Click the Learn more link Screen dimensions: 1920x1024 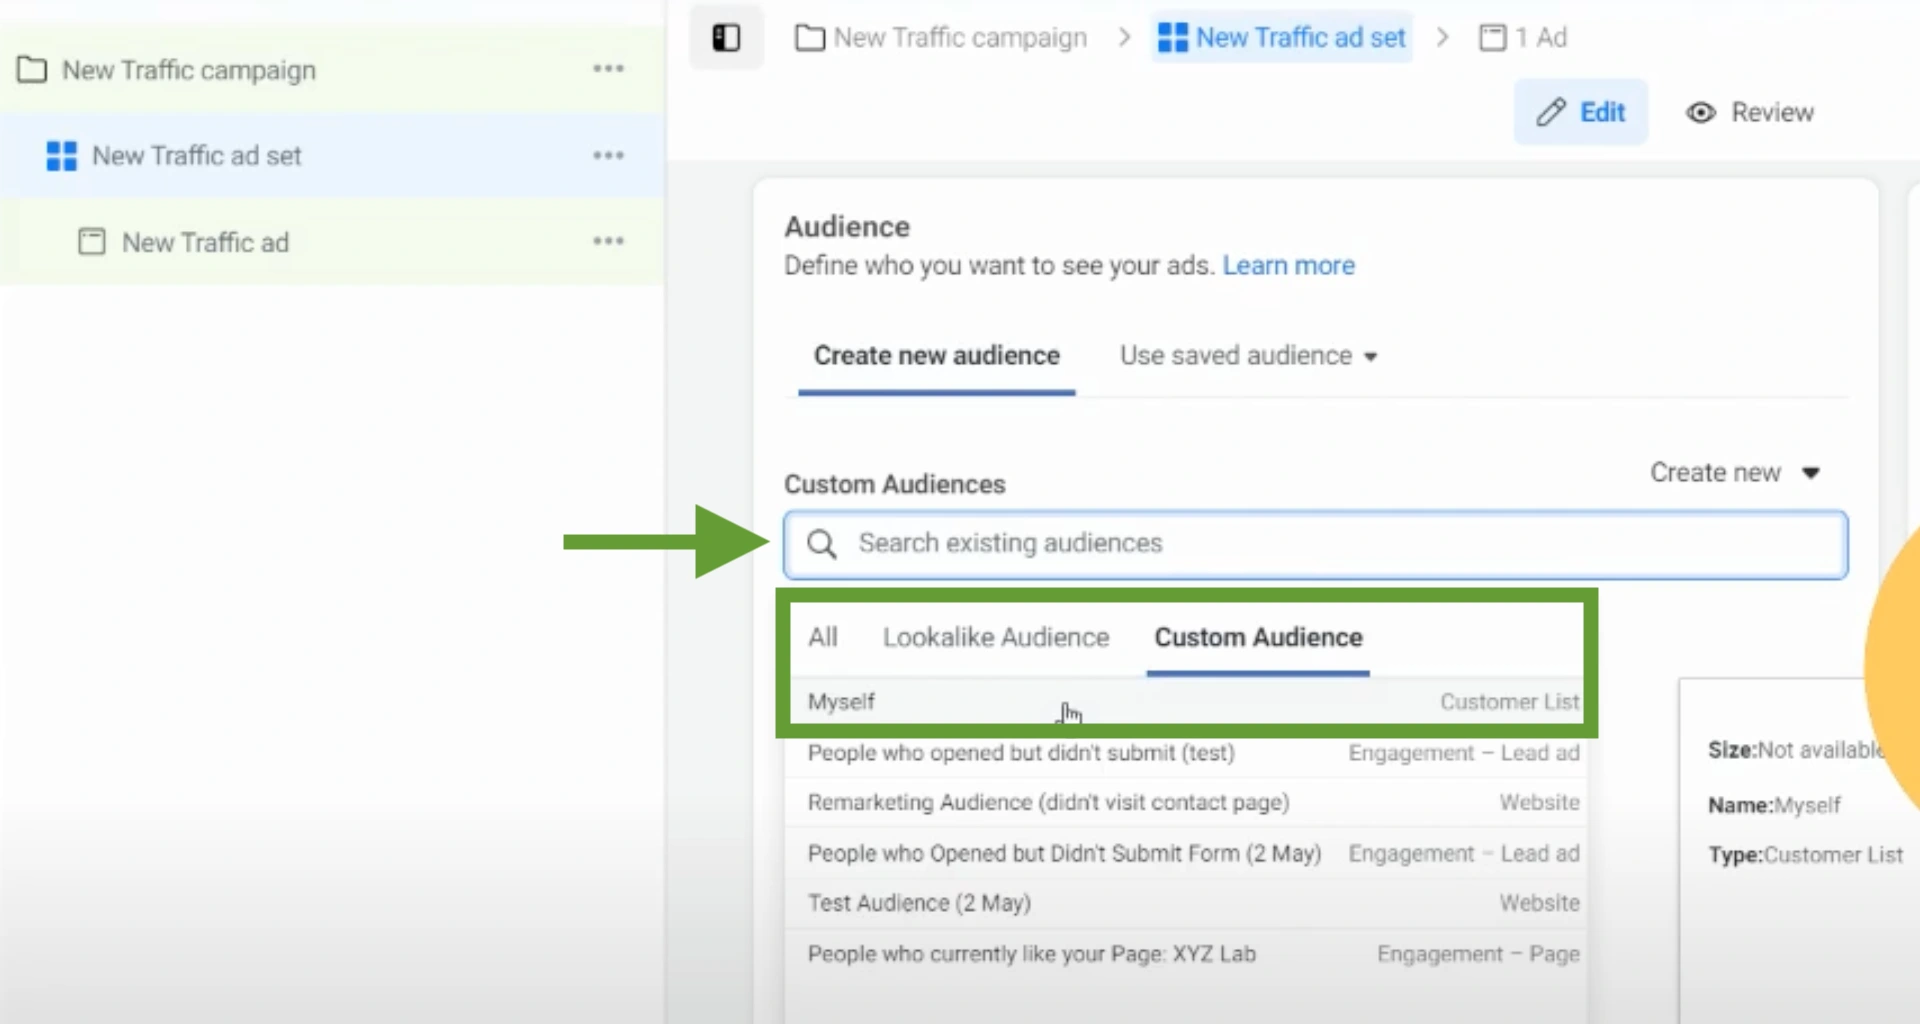point(1288,265)
